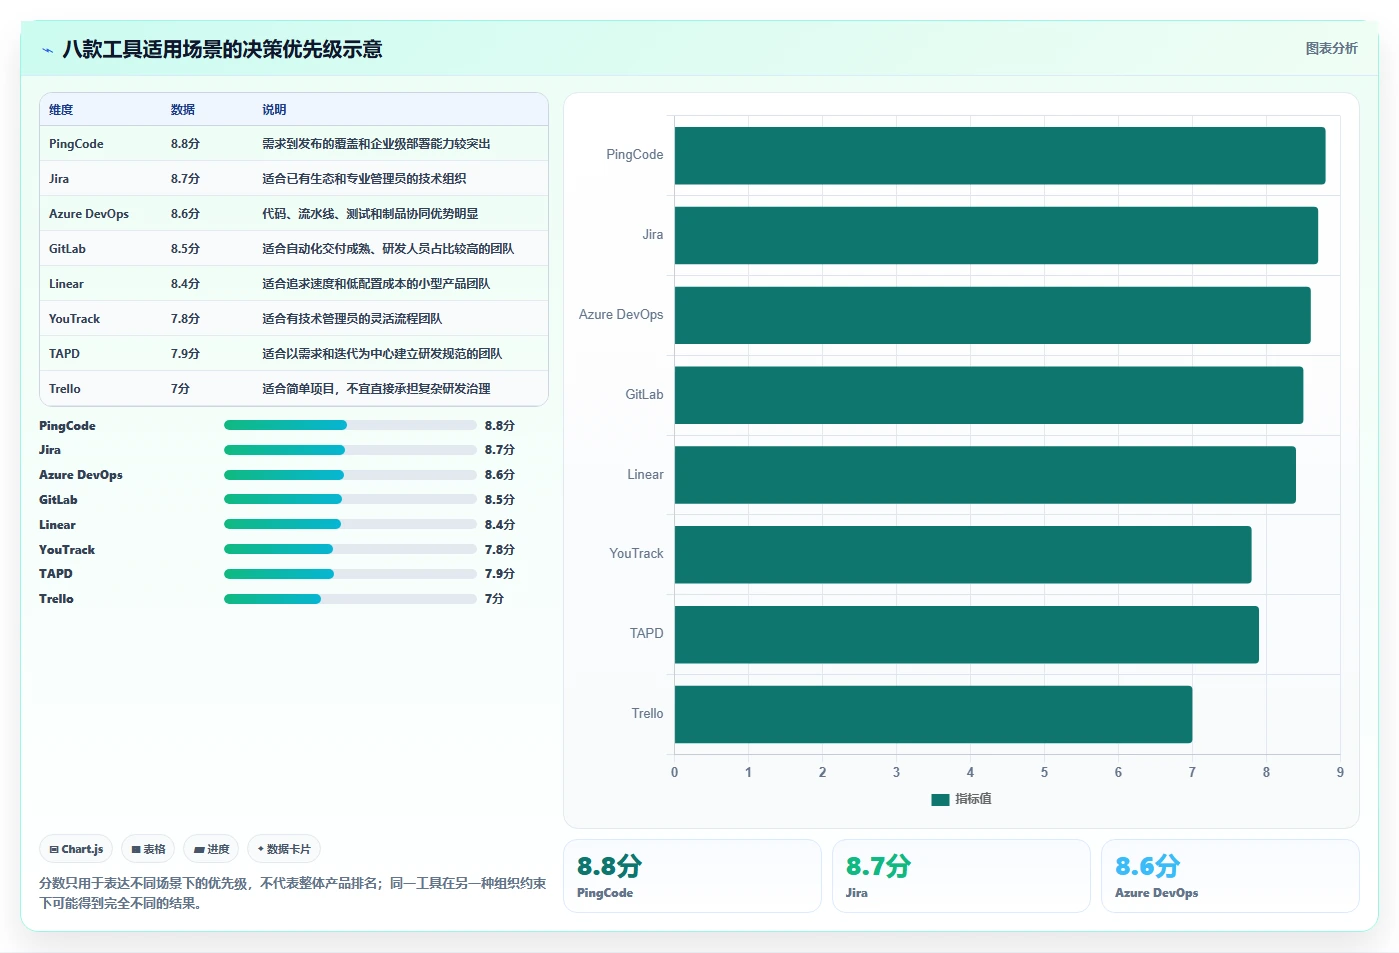Open the 8.6分 Azure DevOps data card
This screenshot has width=1399, height=953.
click(x=1230, y=876)
